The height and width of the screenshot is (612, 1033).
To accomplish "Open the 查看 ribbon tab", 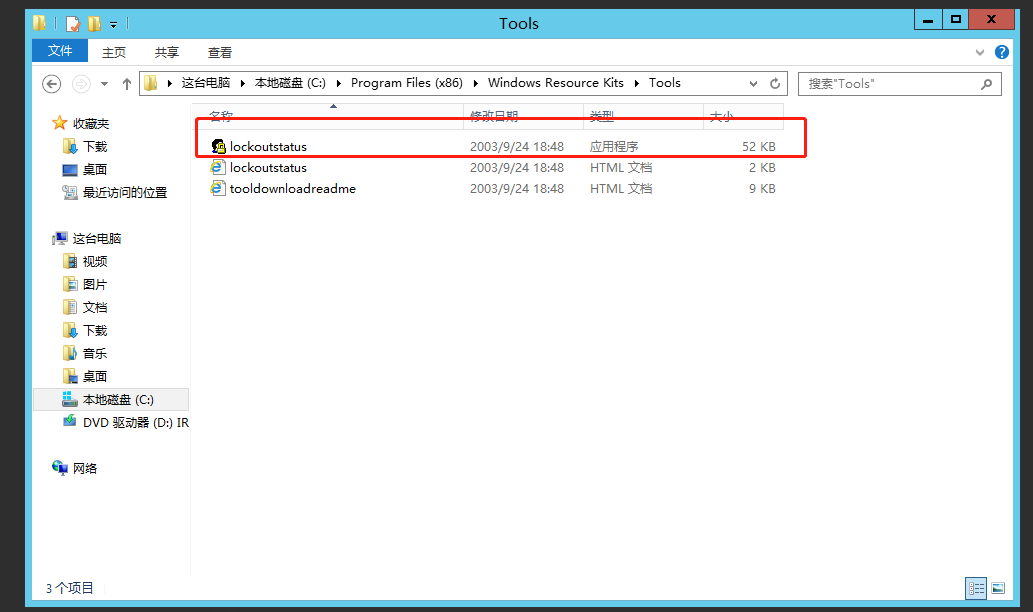I will [219, 52].
